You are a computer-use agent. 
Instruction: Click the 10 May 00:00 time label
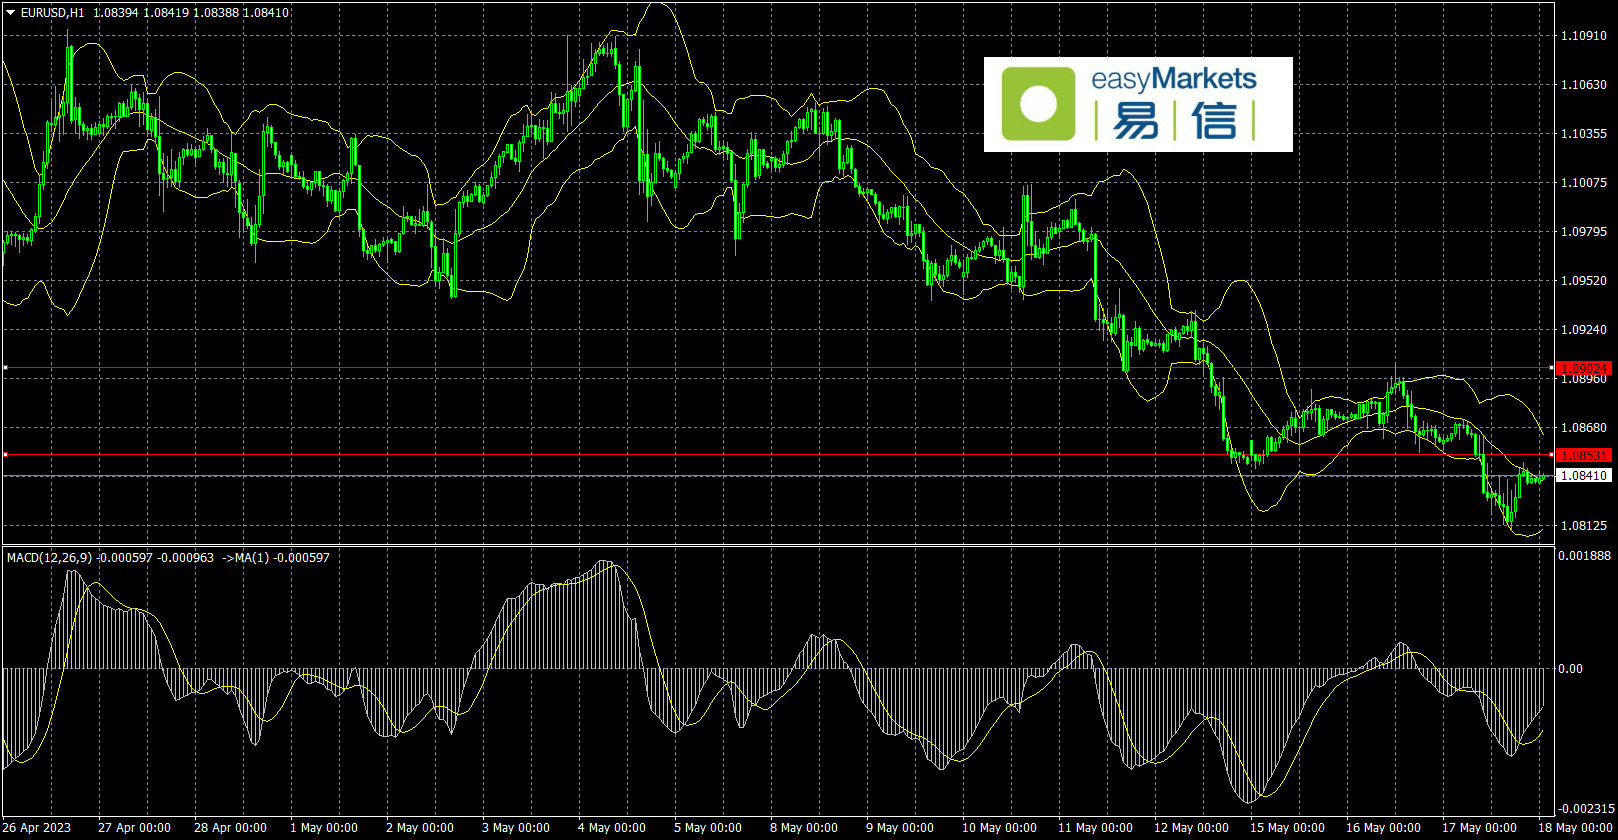[x=999, y=828]
